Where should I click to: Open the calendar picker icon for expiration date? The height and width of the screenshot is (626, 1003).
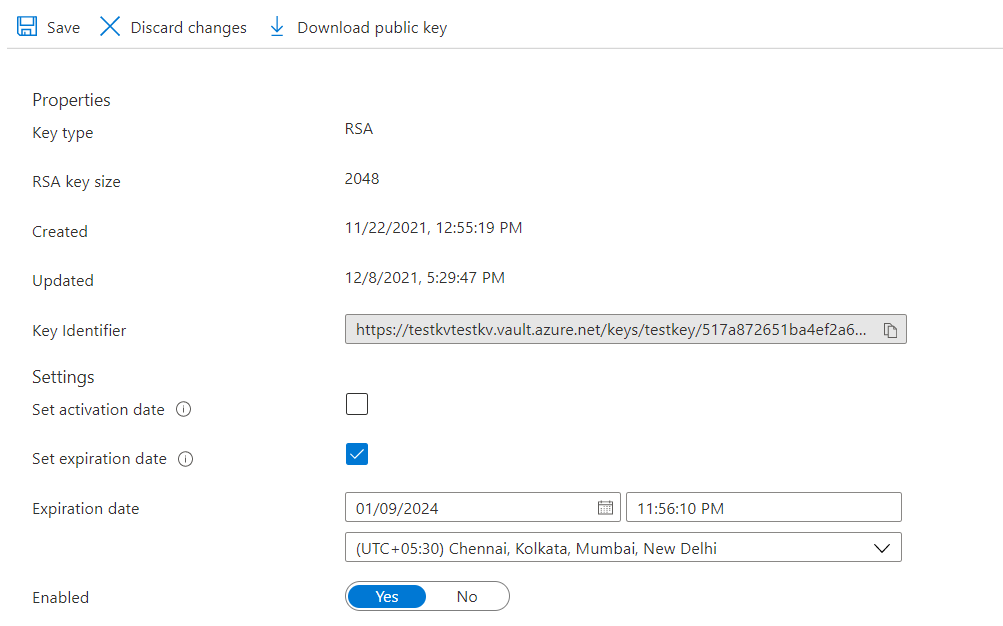tap(605, 508)
